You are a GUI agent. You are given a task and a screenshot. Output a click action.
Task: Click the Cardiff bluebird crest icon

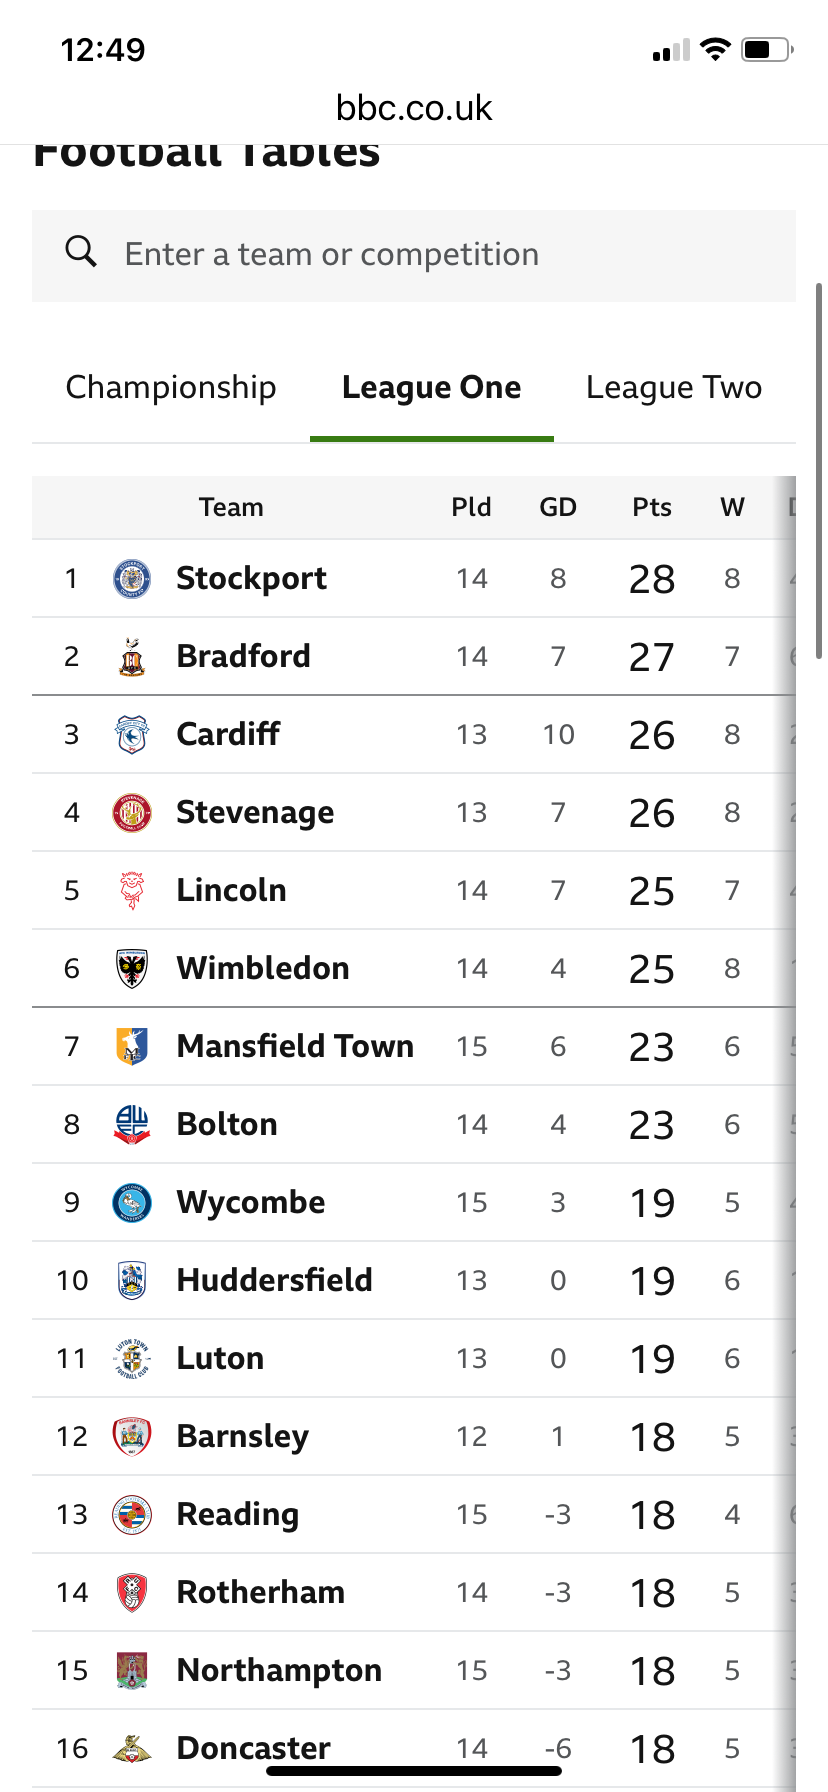[132, 735]
